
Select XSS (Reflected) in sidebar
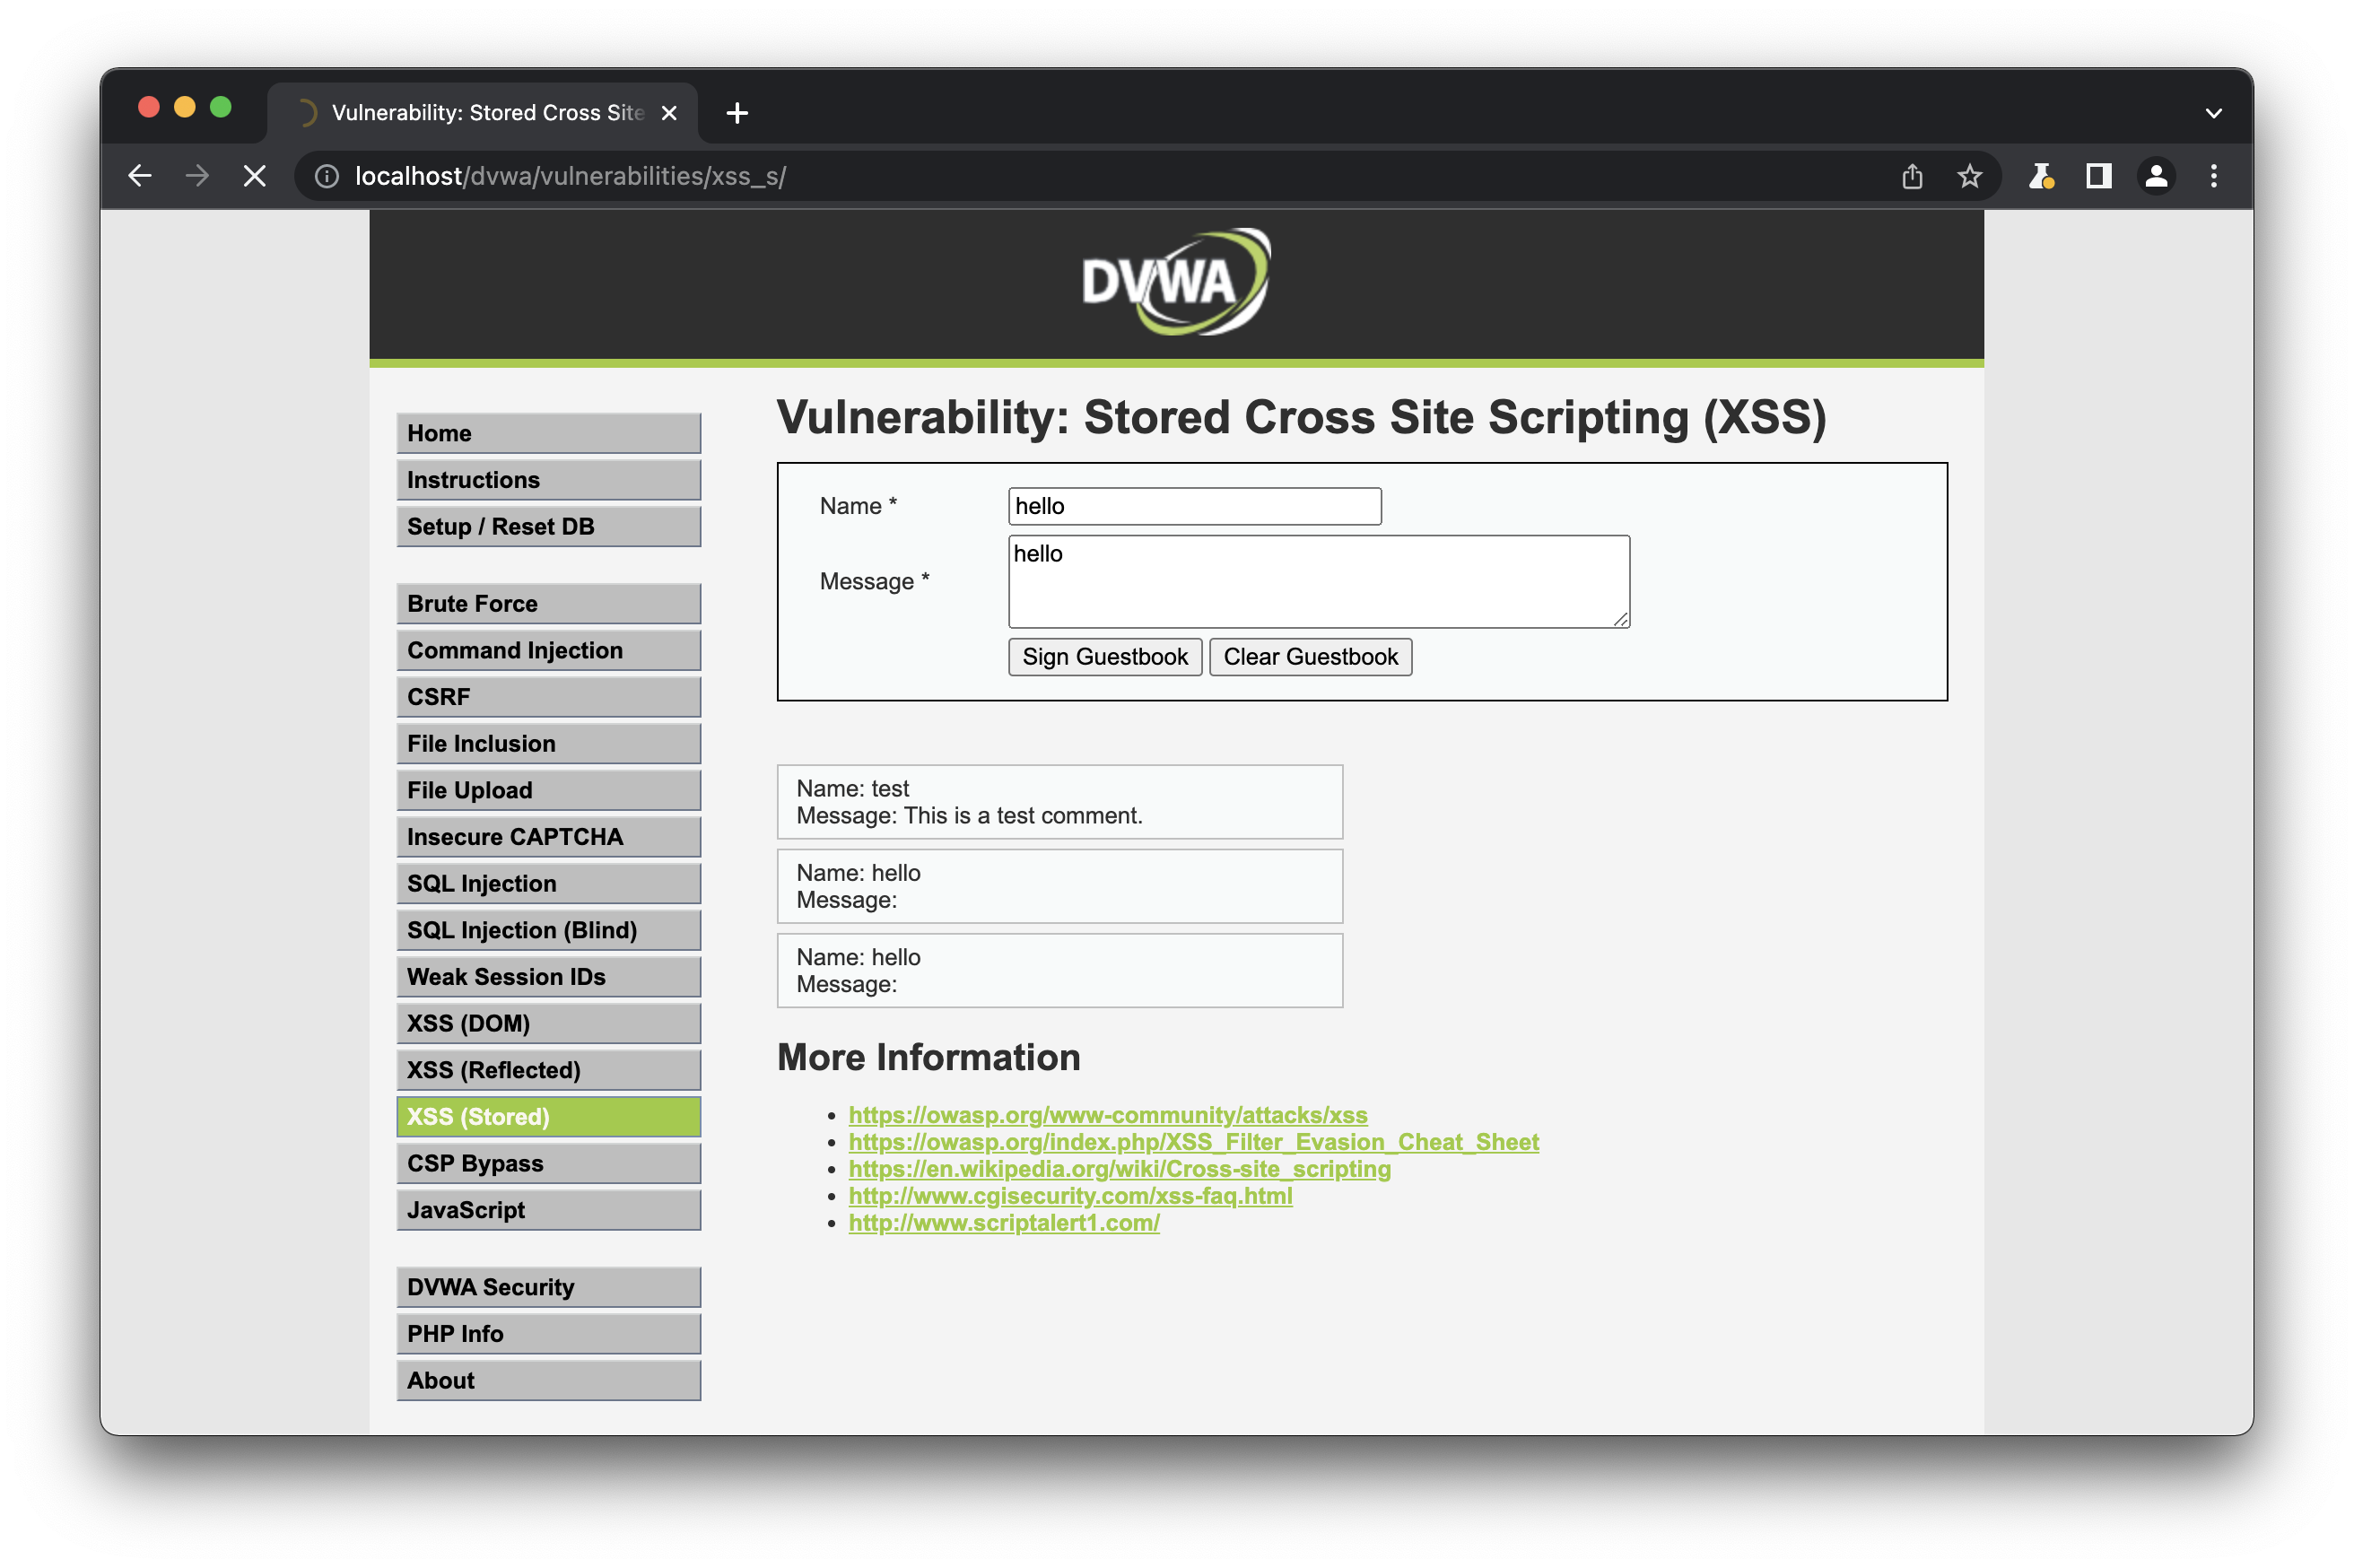[548, 1069]
